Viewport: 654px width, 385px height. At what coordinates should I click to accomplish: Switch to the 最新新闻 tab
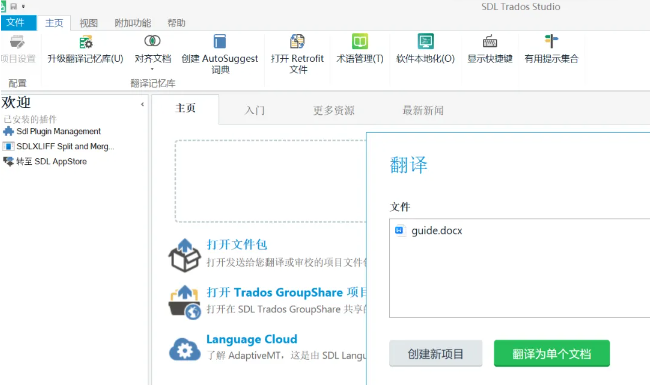tap(423, 111)
